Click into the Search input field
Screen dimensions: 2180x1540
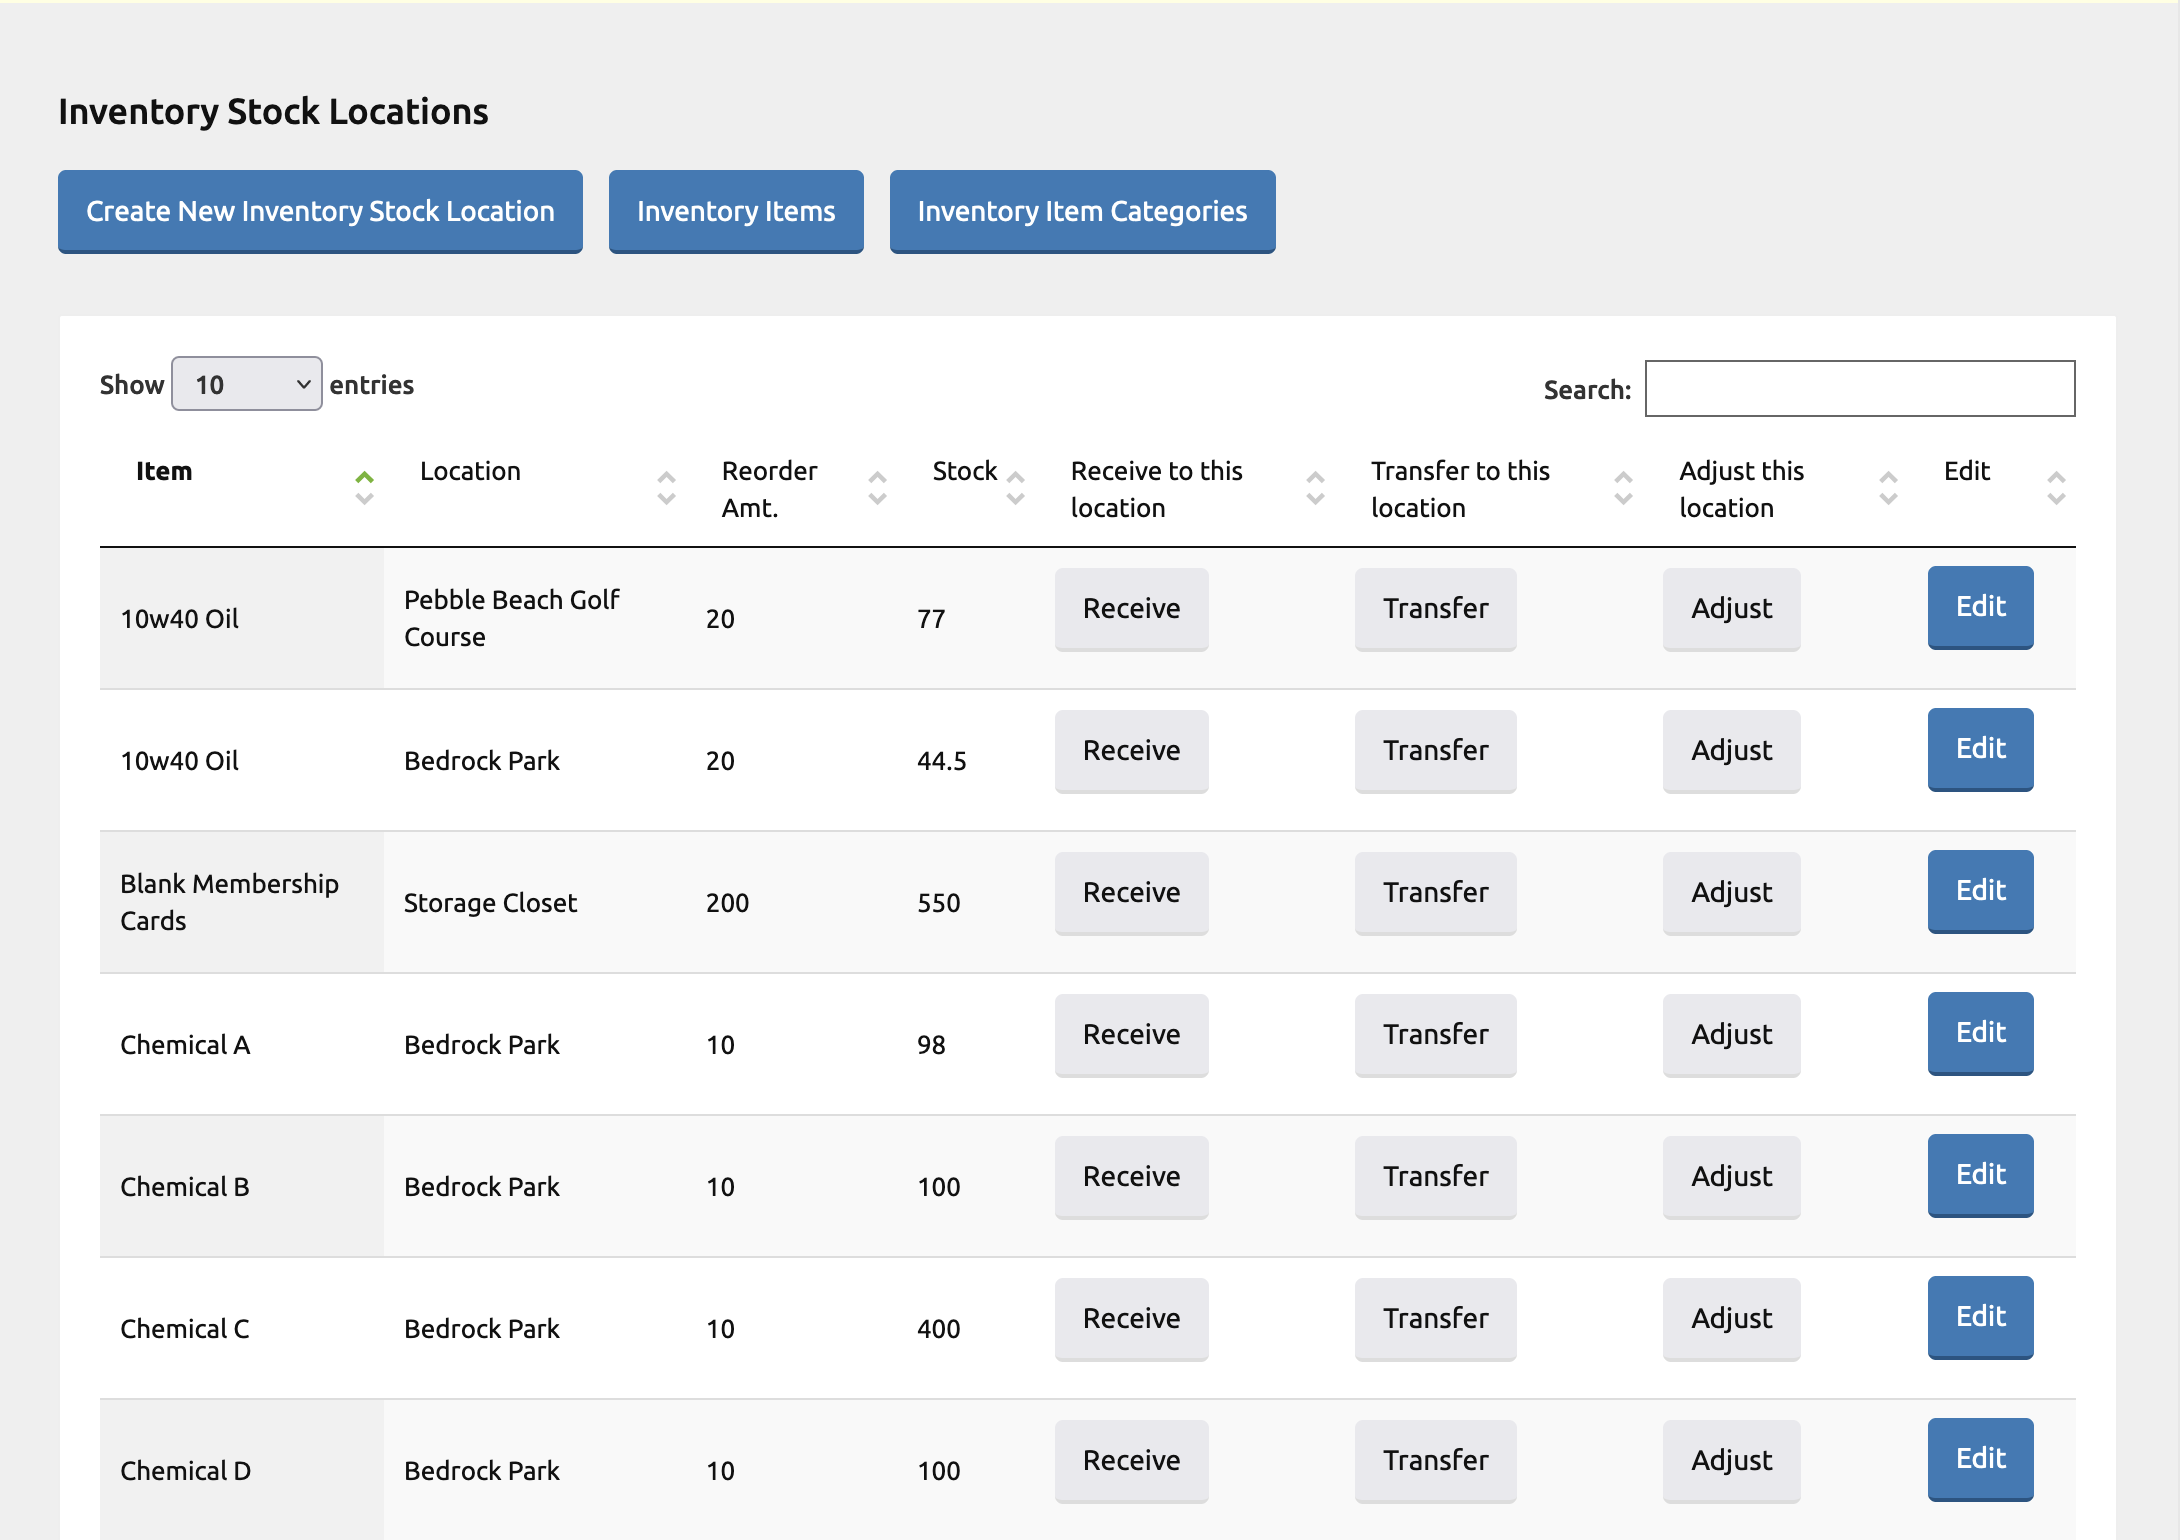point(1859,388)
